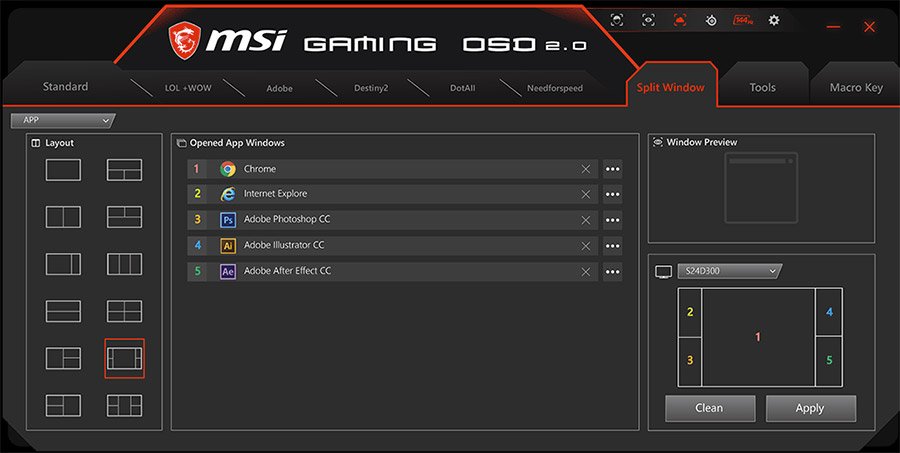Select zone 4 in monitor layout preview
This screenshot has width=900, height=453.
[x=829, y=312]
